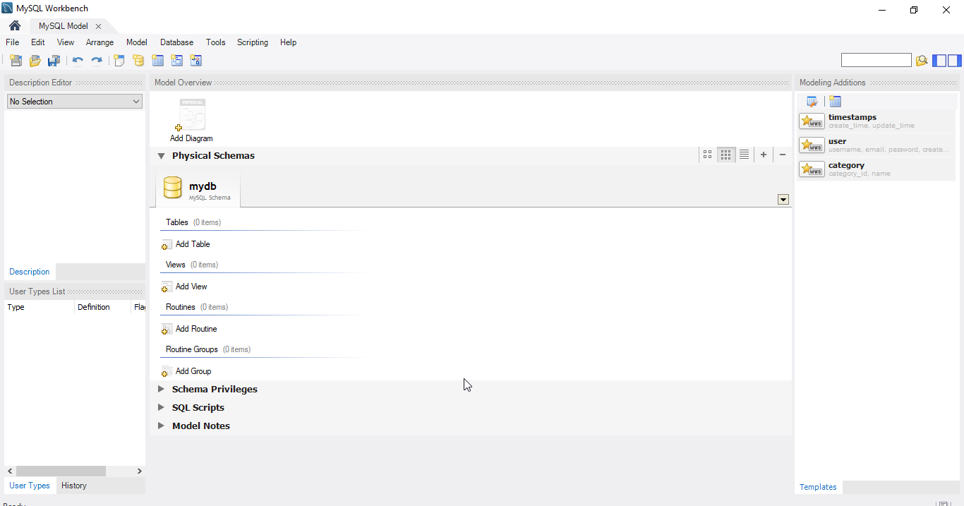Open the Help menu
This screenshot has height=506, width=964.
288,42
